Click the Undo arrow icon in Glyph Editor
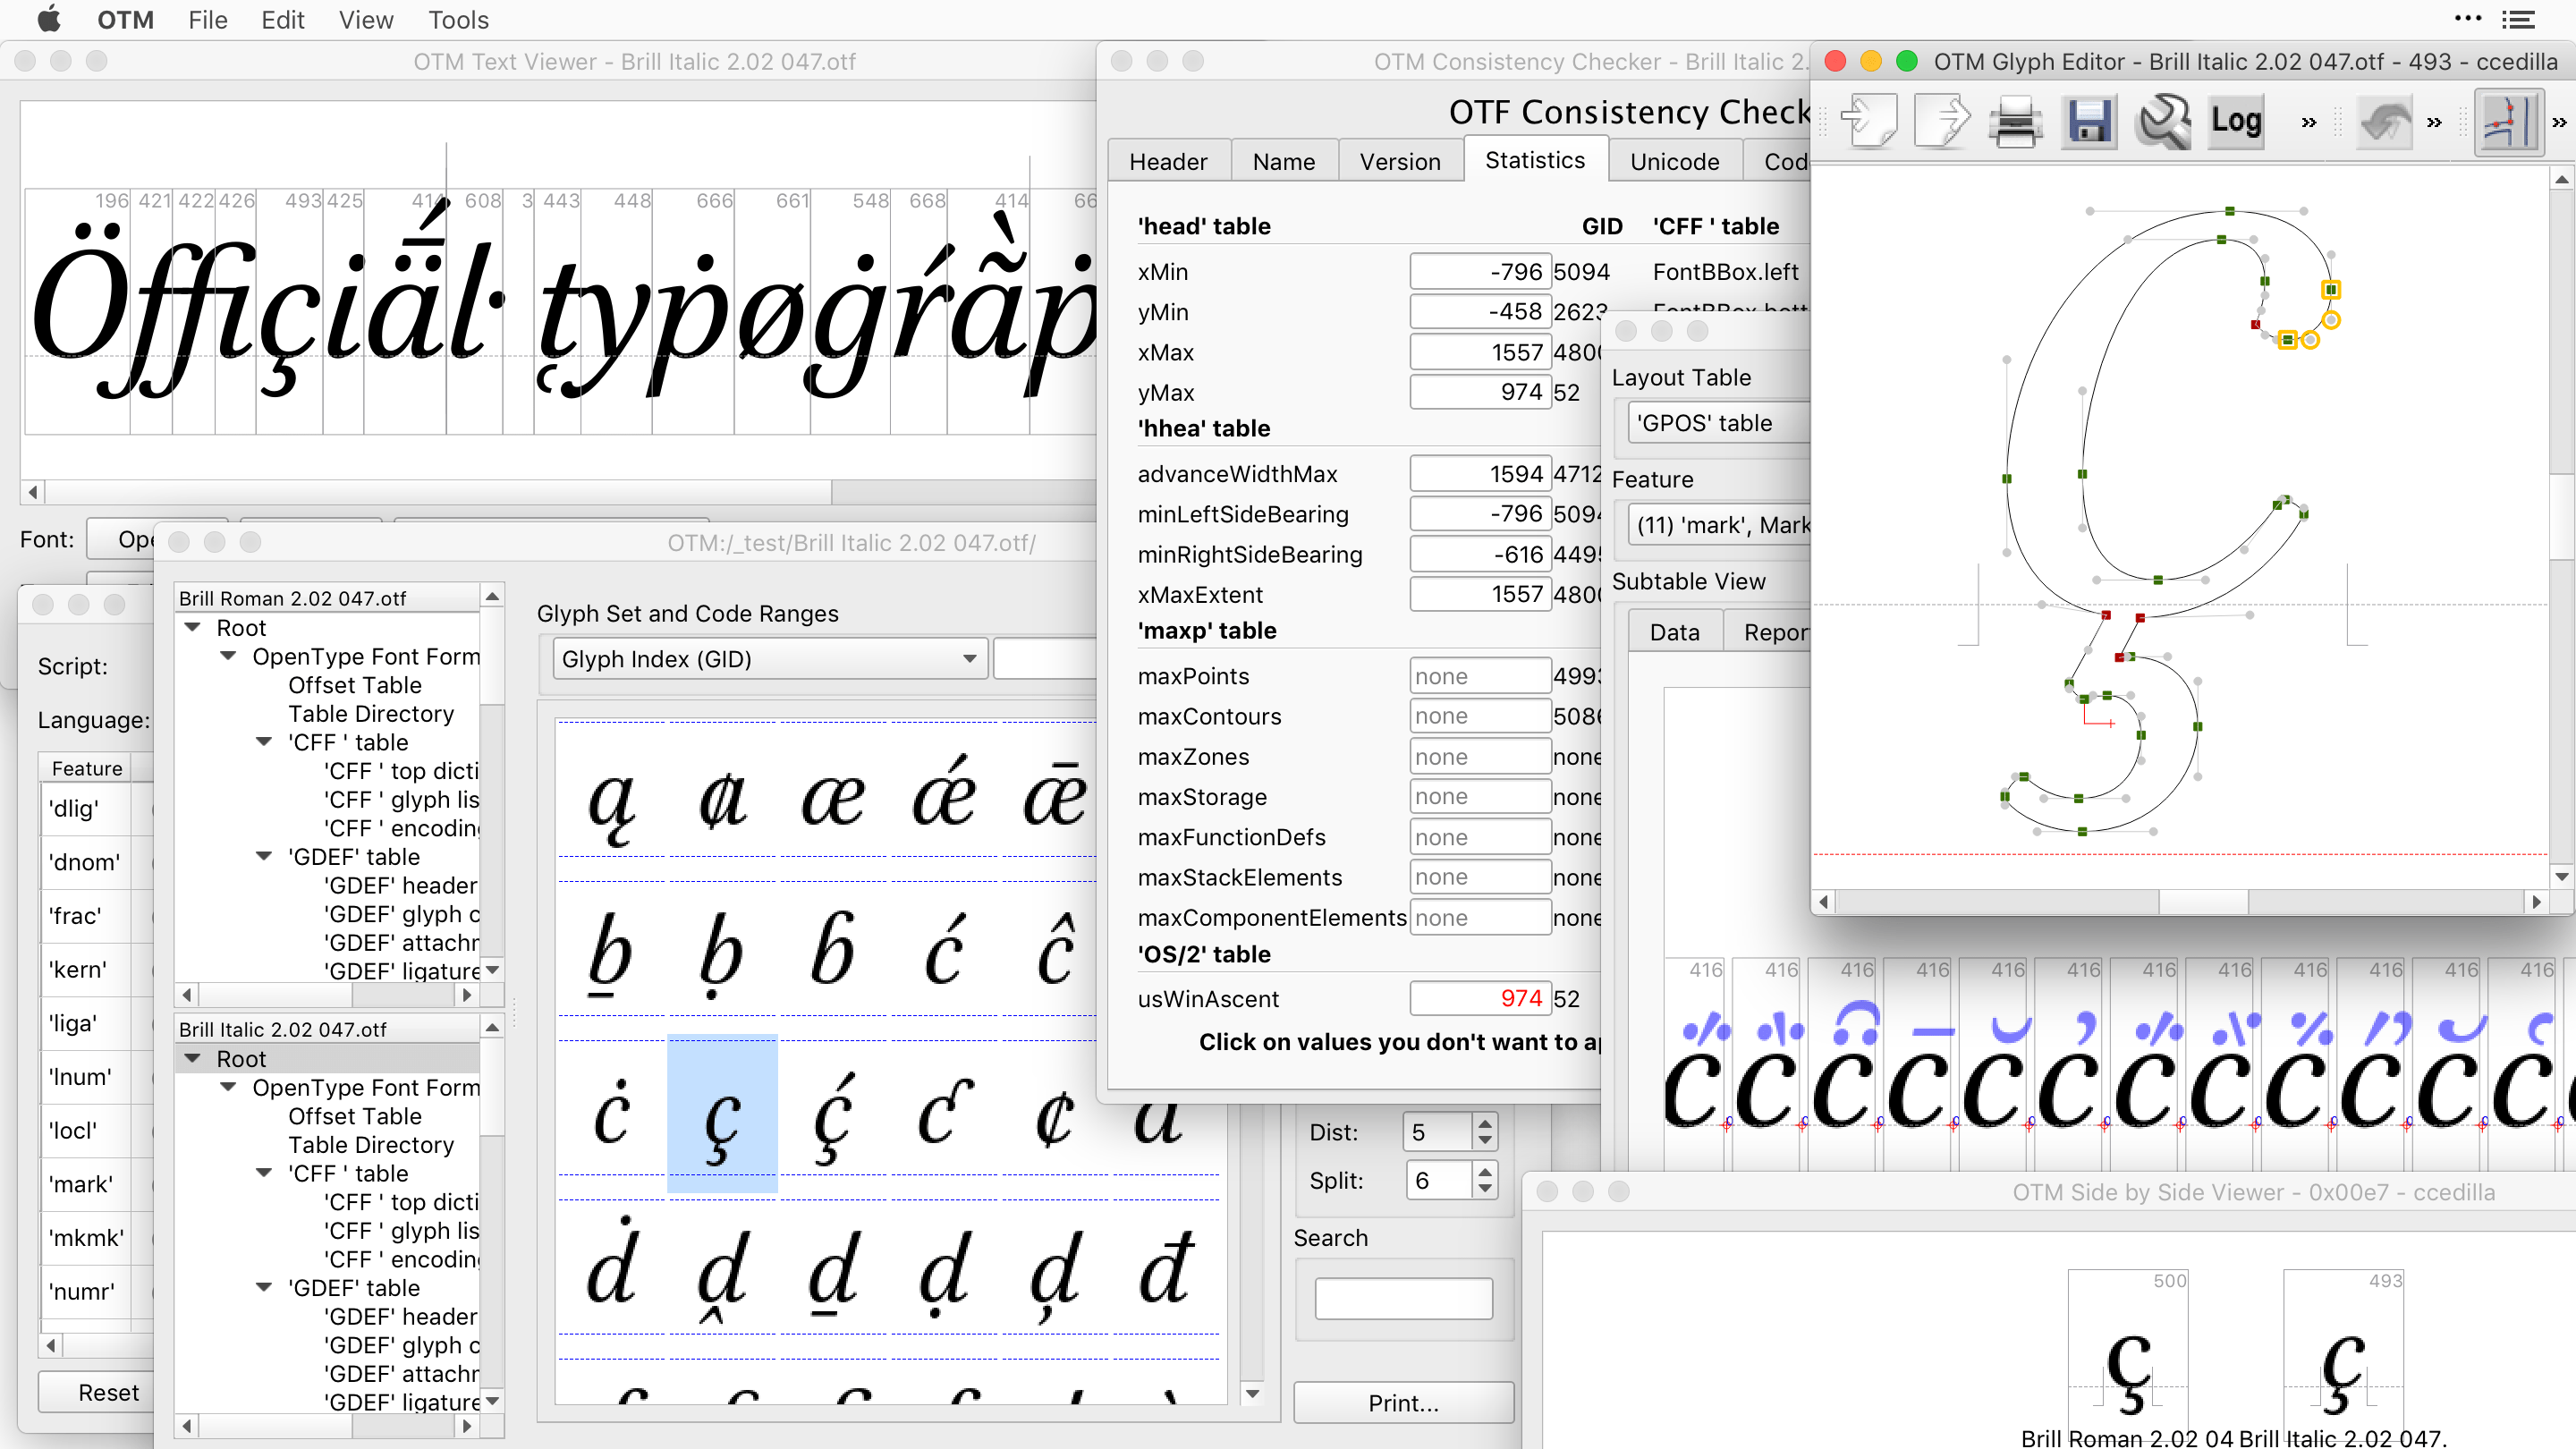 point(2385,122)
